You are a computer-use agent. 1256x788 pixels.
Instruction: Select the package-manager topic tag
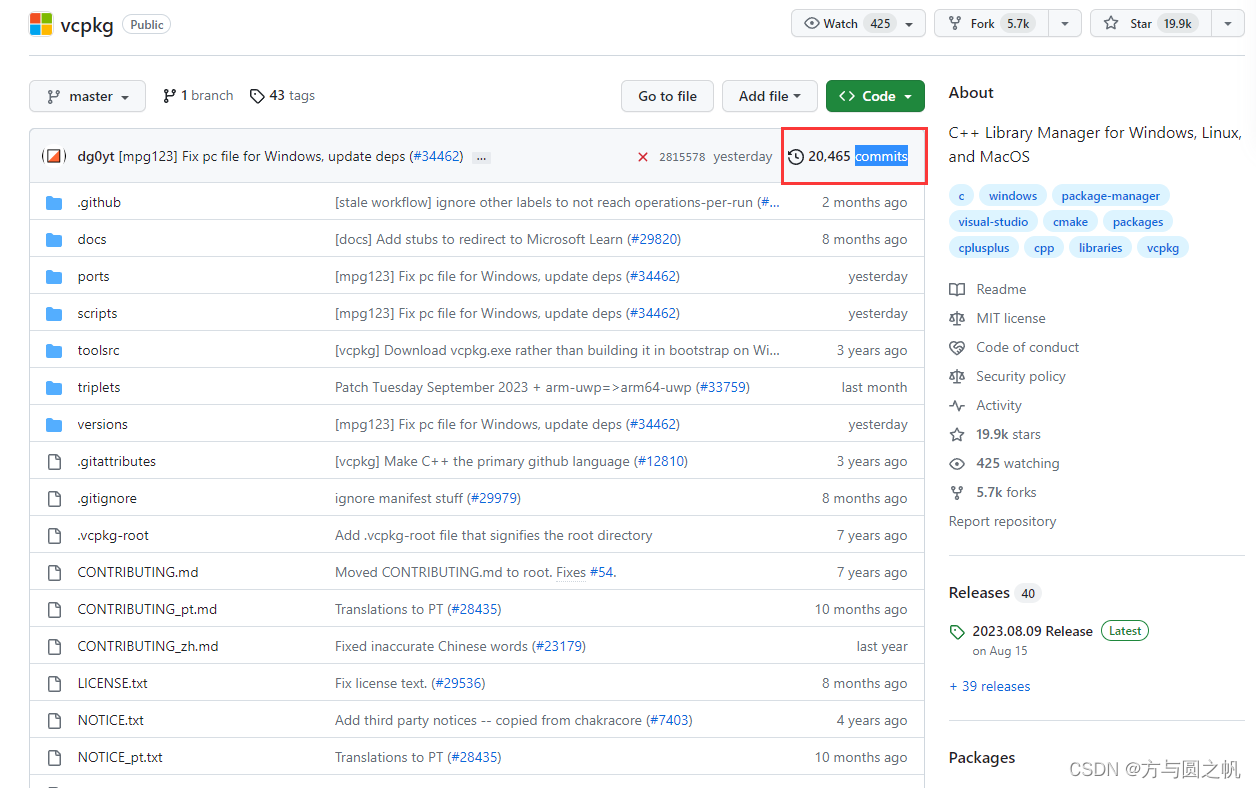point(1111,196)
